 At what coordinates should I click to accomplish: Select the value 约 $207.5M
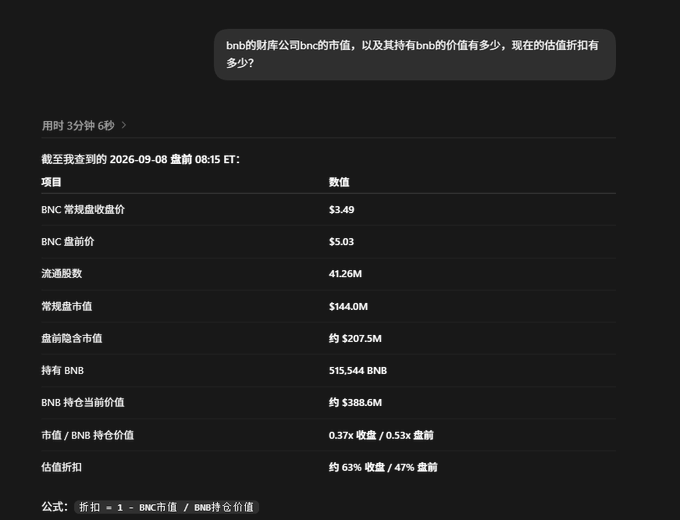(355, 338)
